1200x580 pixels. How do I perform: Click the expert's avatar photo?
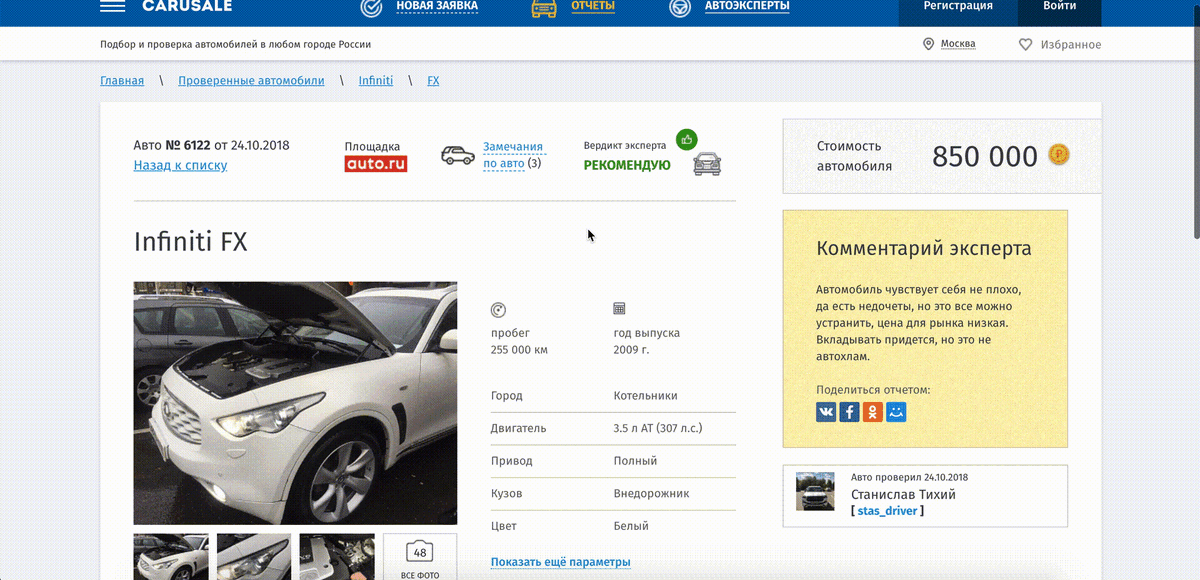click(815, 492)
